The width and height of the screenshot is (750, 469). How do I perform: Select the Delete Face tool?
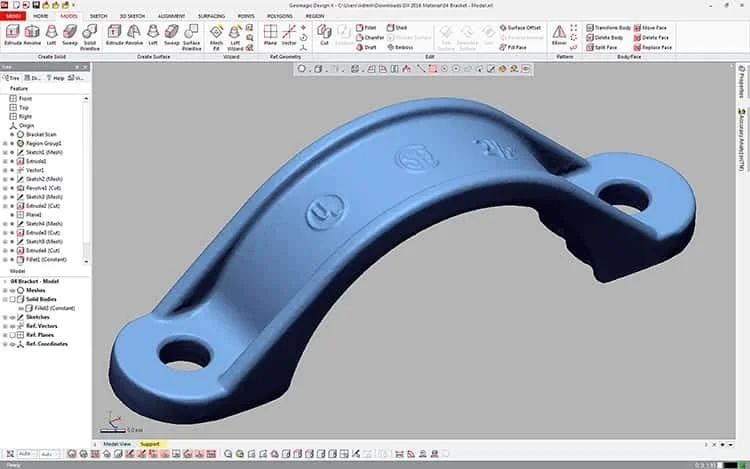[x=651, y=37]
